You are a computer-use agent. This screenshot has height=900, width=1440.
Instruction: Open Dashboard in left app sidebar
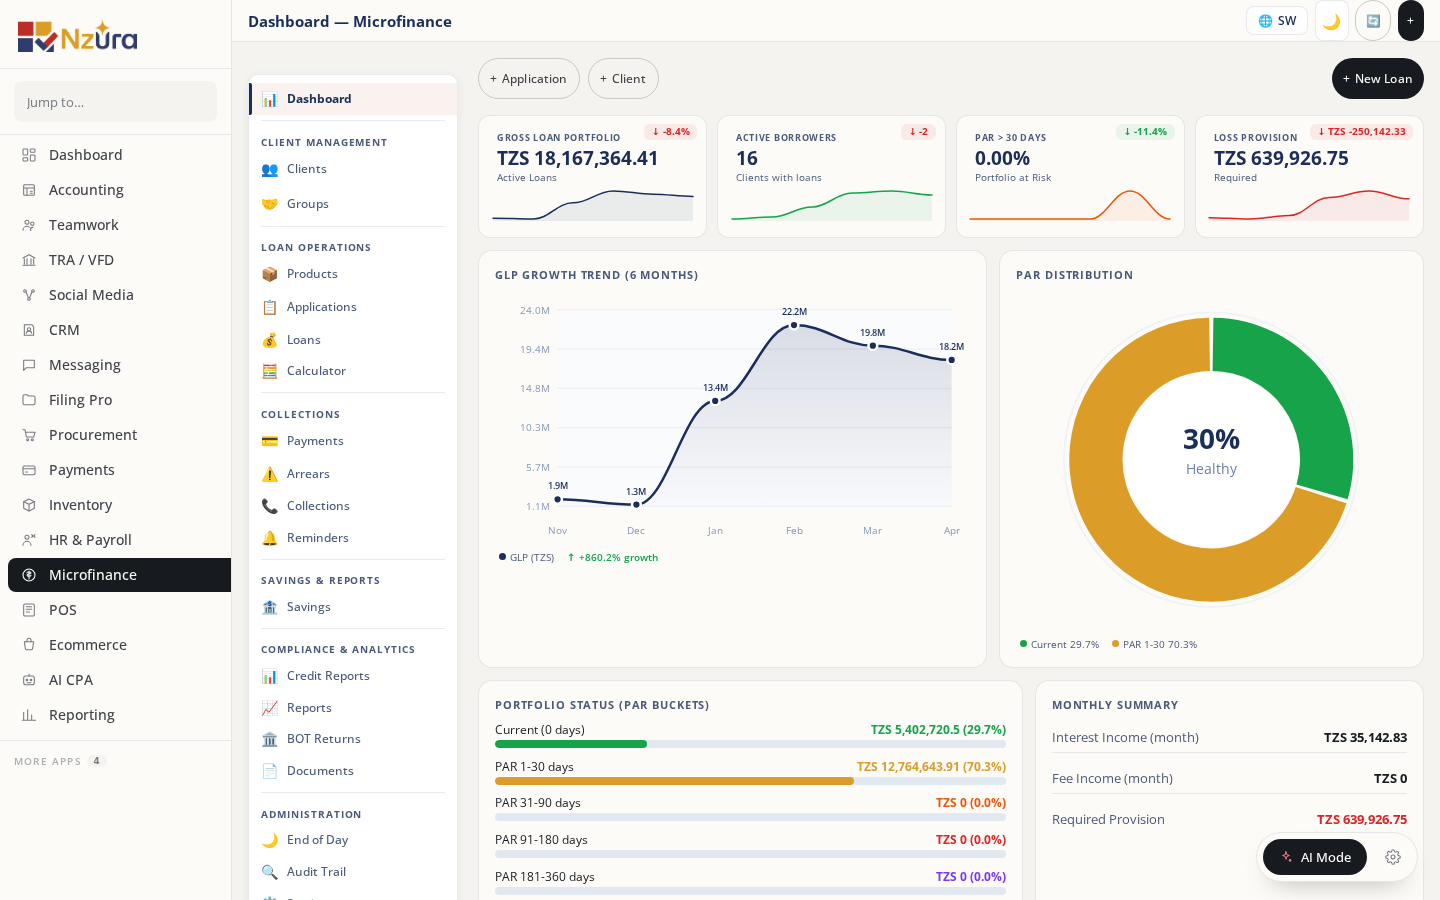119,155
